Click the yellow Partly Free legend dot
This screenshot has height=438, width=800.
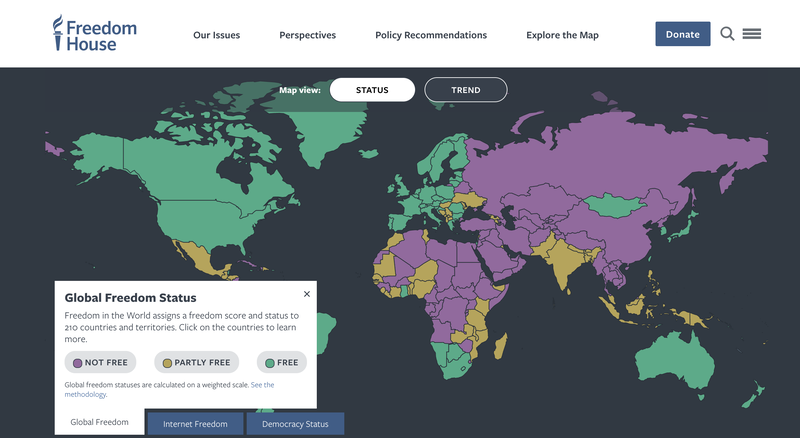(x=167, y=363)
